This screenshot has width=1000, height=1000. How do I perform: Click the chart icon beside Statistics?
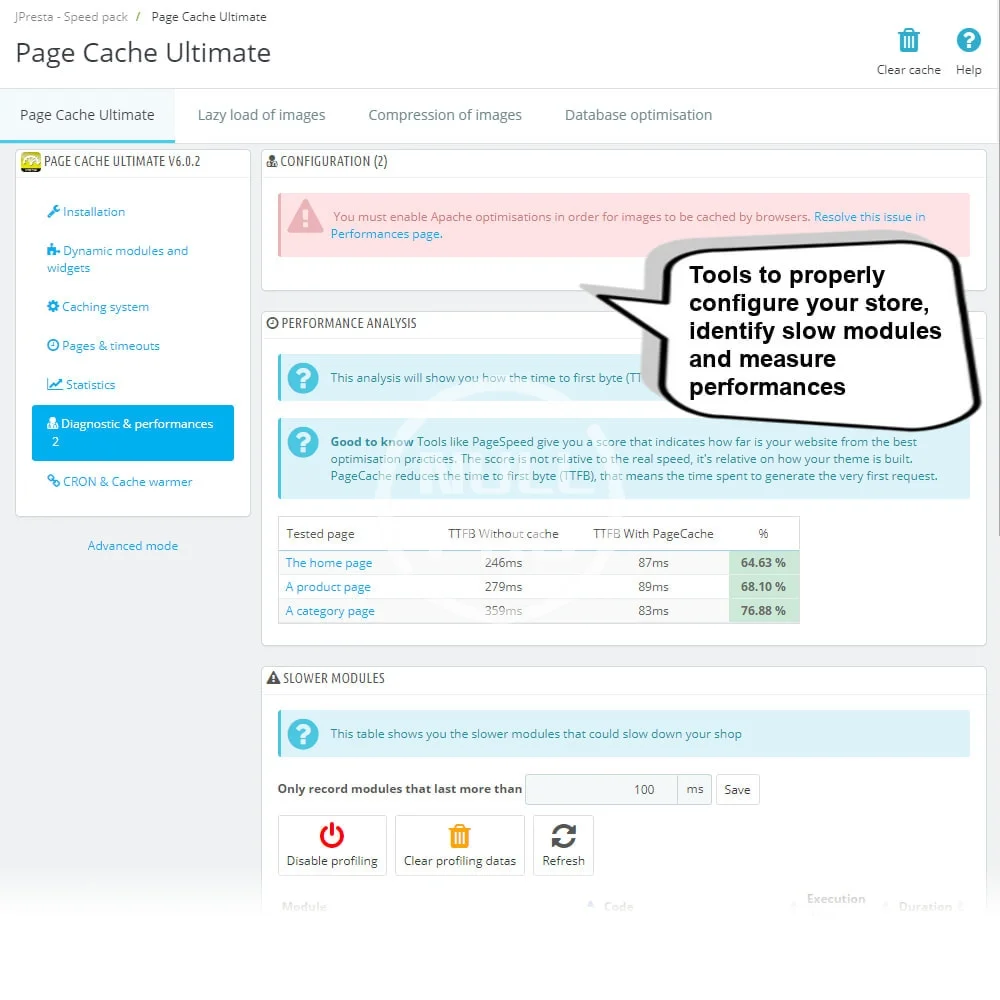[x=54, y=385]
